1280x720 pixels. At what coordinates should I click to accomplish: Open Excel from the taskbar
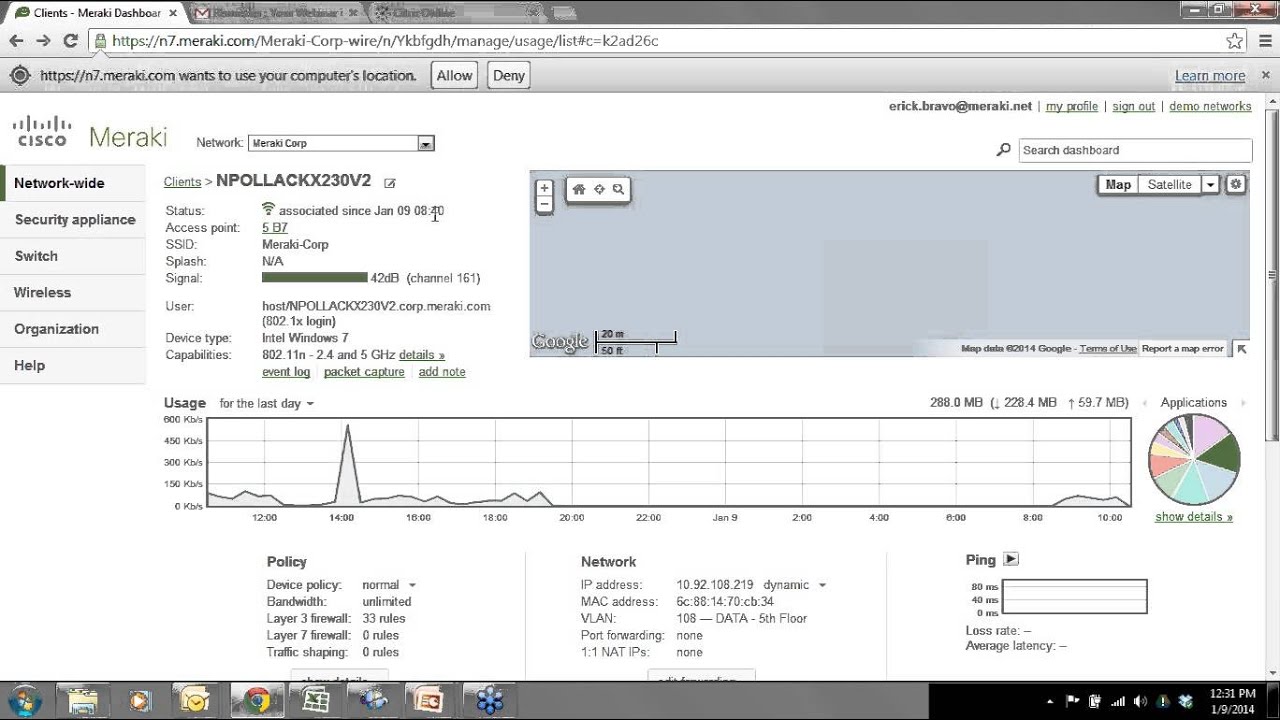coord(315,700)
